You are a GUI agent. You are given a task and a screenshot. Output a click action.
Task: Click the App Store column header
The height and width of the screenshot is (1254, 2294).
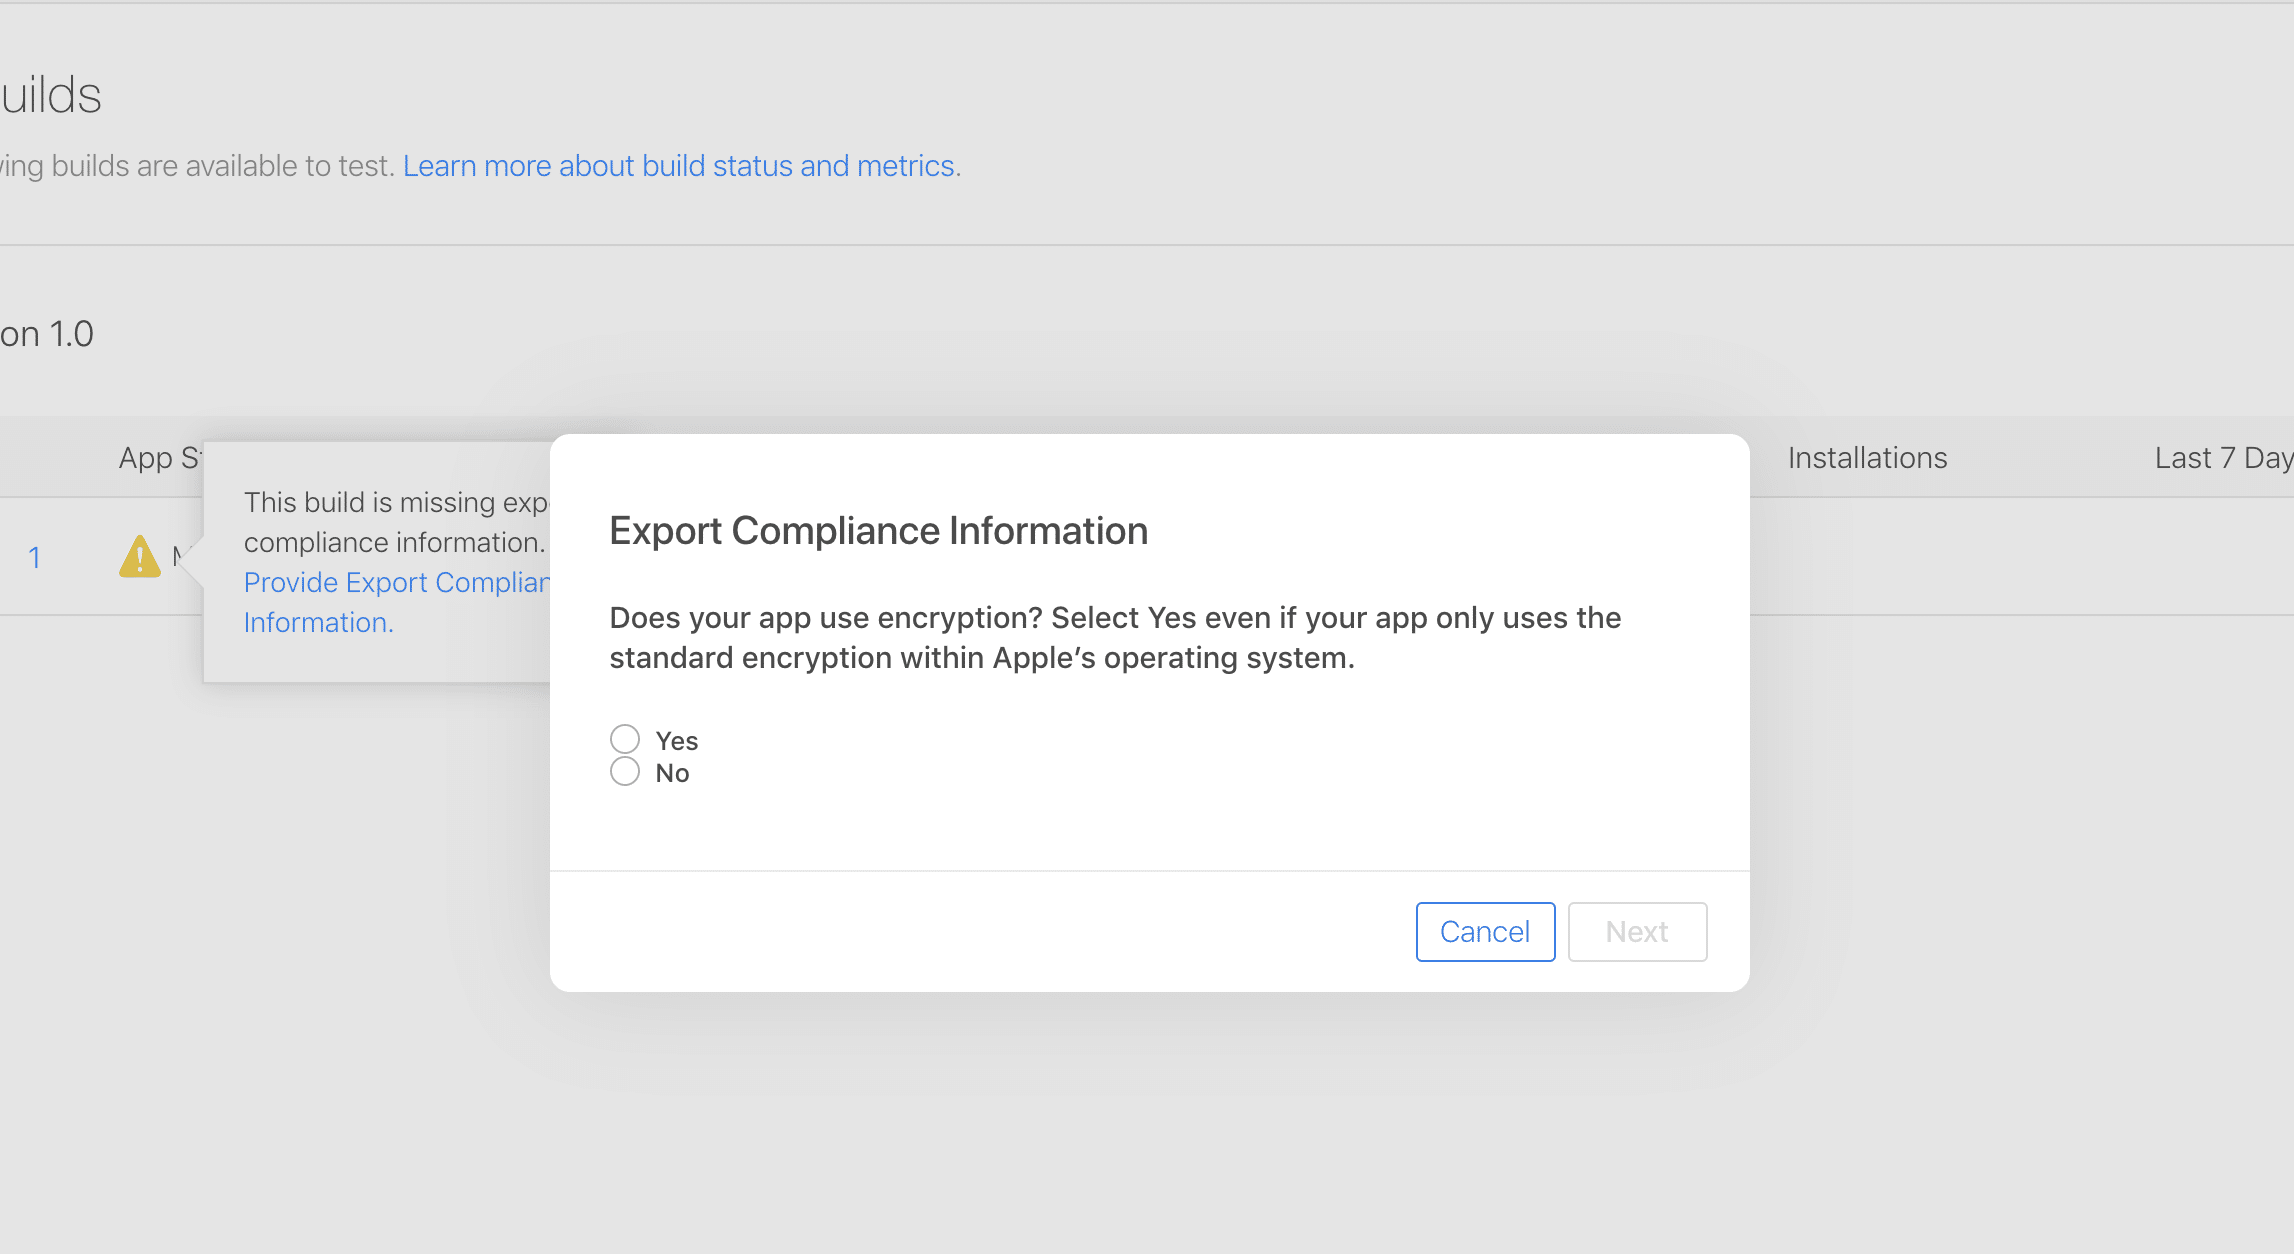coord(160,458)
